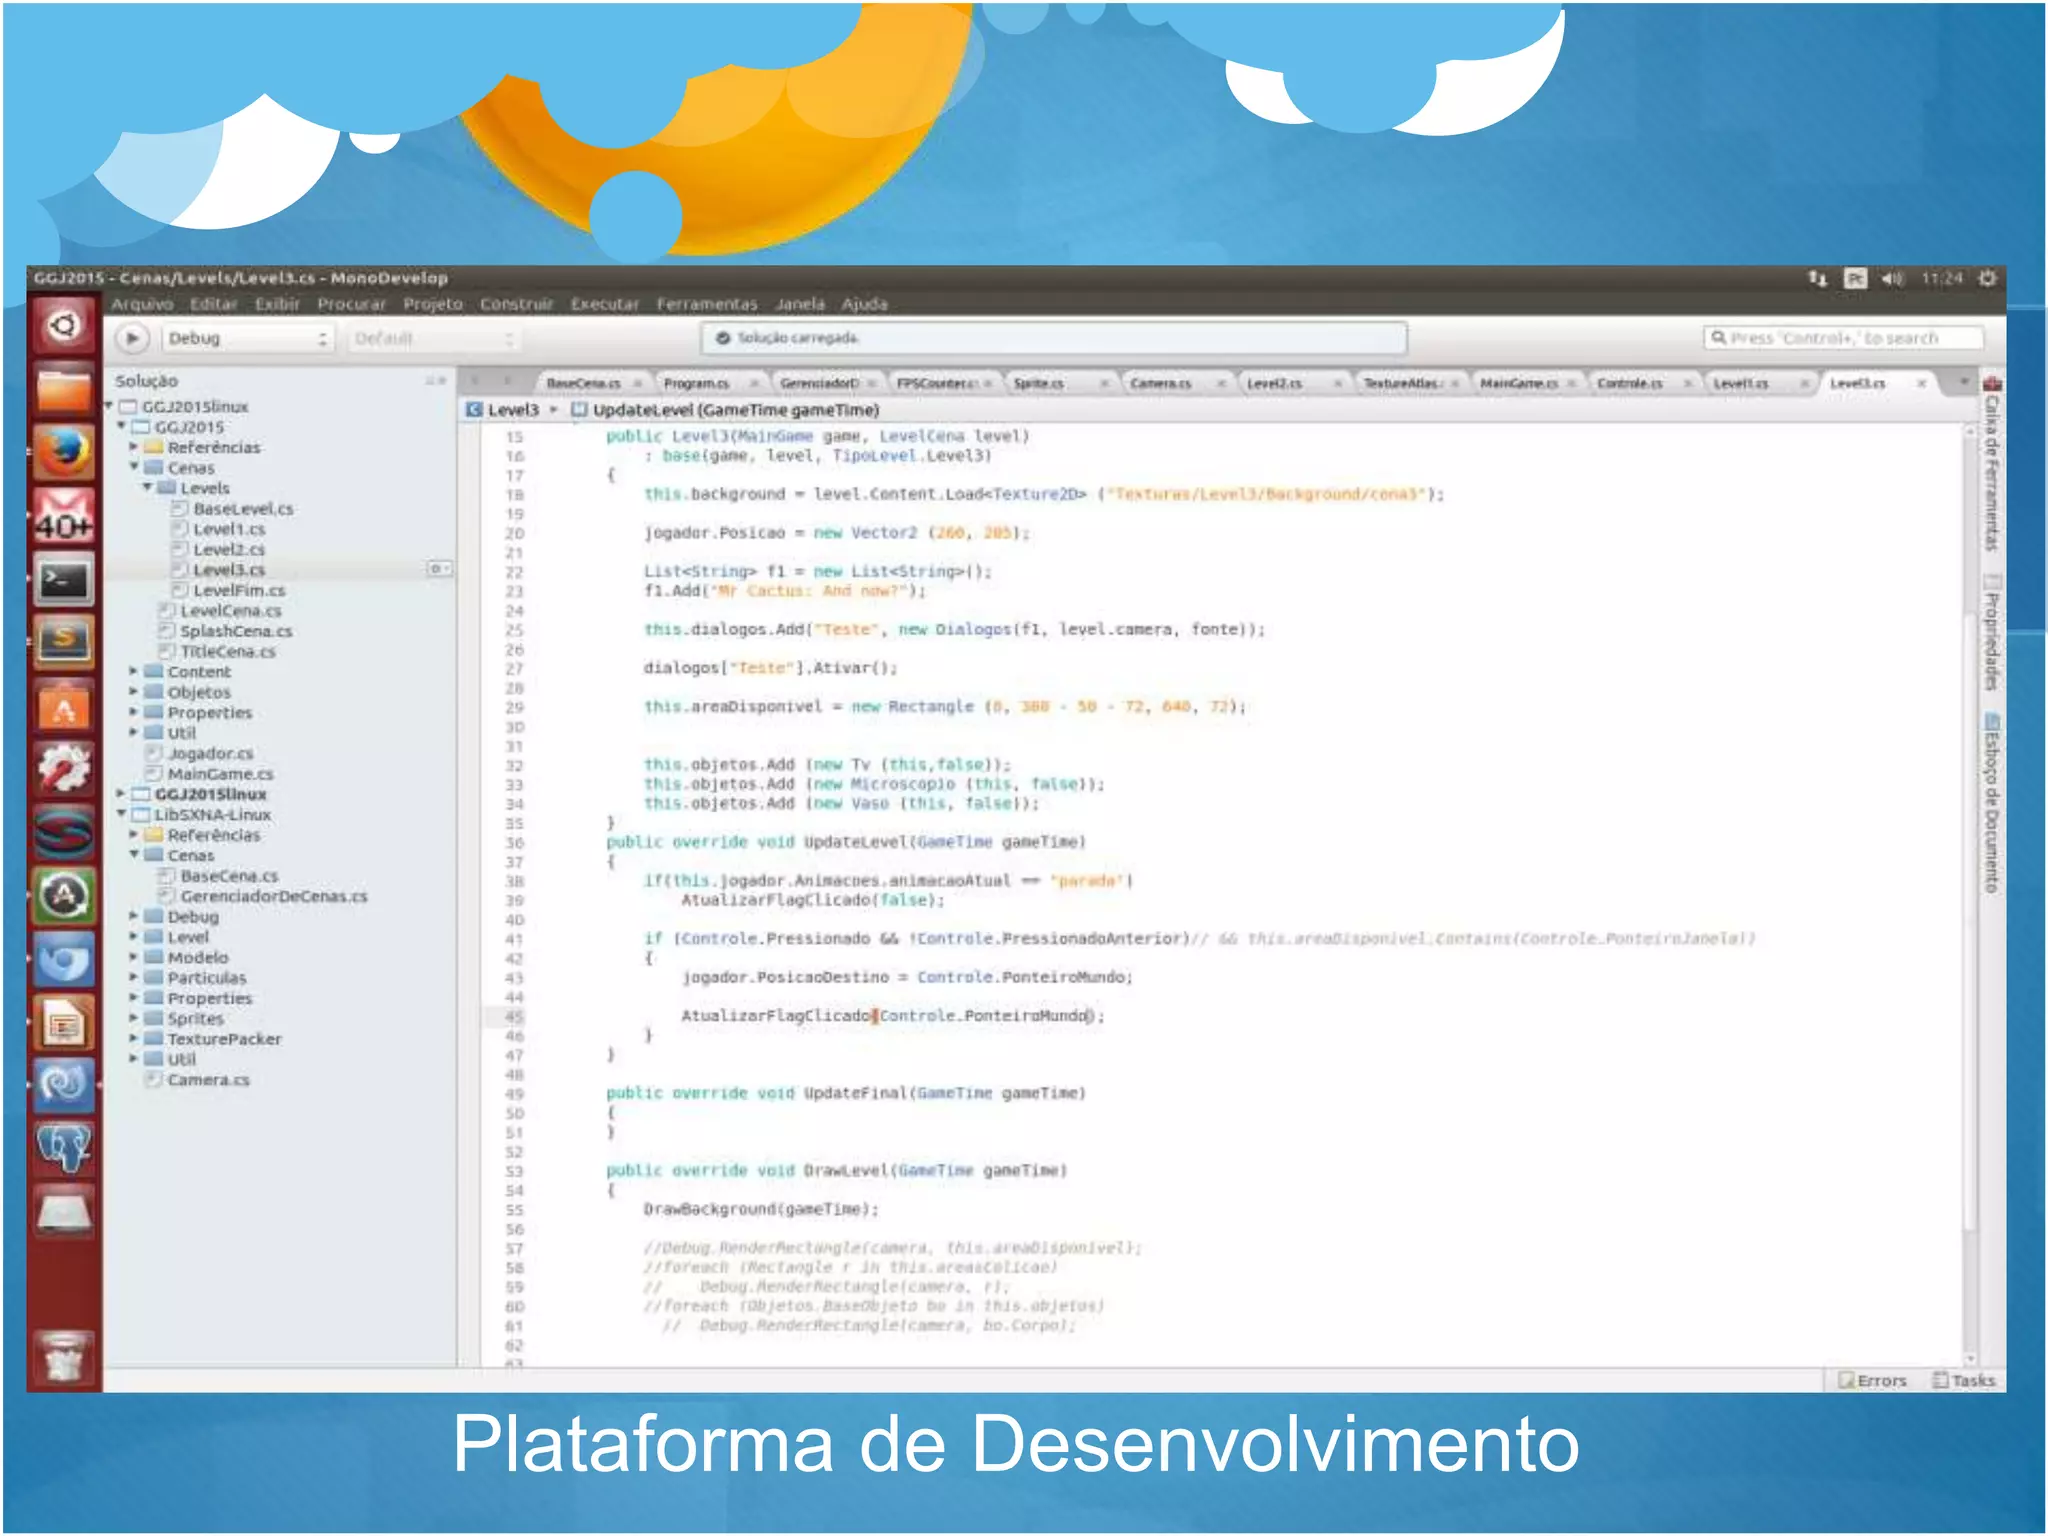Select LevelFim.cs in solution tree
Image resolution: width=2048 pixels, height=1536 pixels.
pos(239,590)
